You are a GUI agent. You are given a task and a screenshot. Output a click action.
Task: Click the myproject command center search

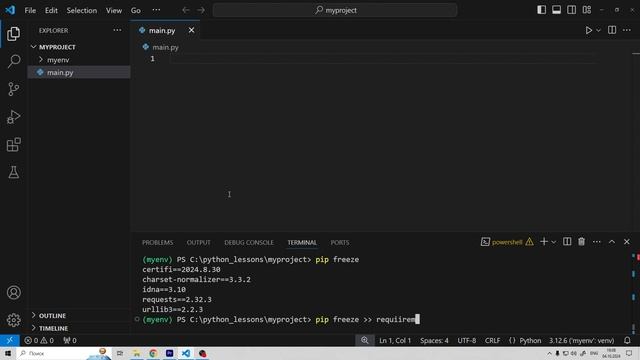(335, 10)
